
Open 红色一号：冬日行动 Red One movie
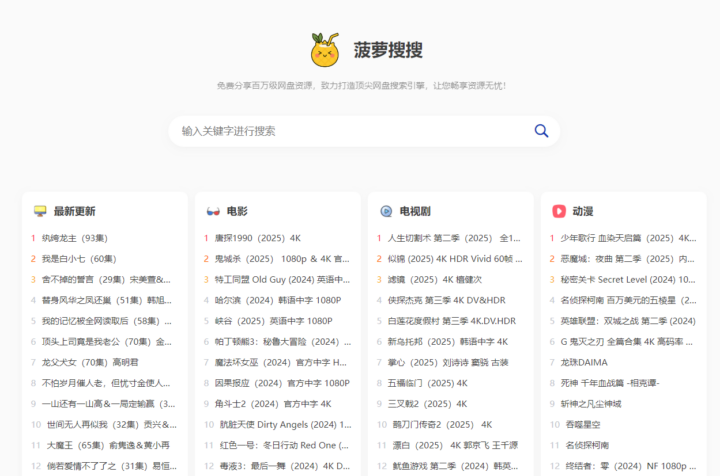tap(284, 445)
